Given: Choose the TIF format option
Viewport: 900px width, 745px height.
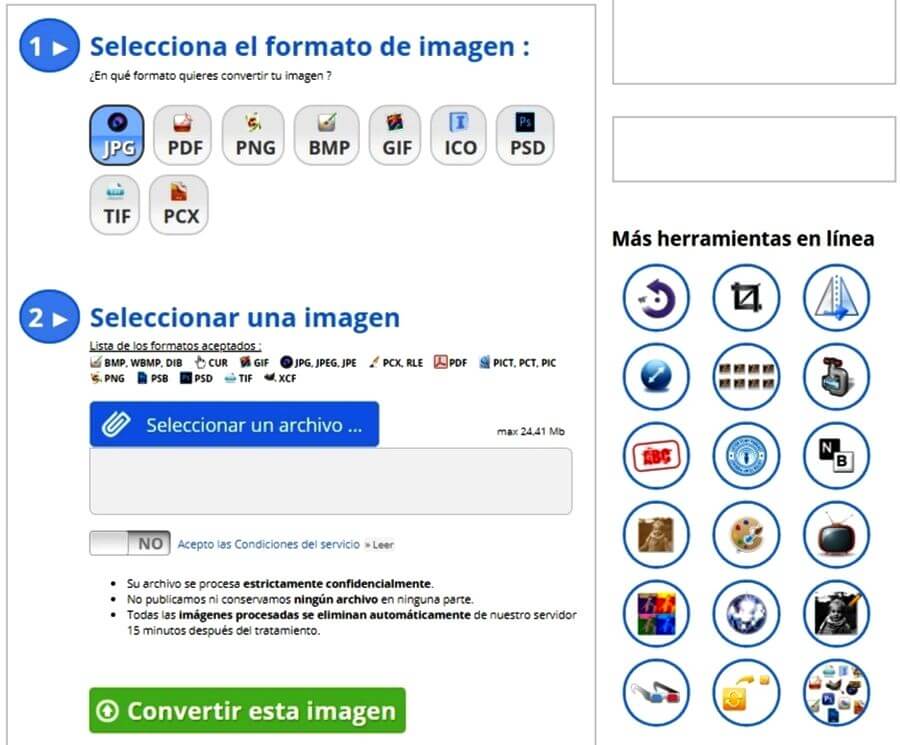Looking at the screenshot, I should 115,205.
